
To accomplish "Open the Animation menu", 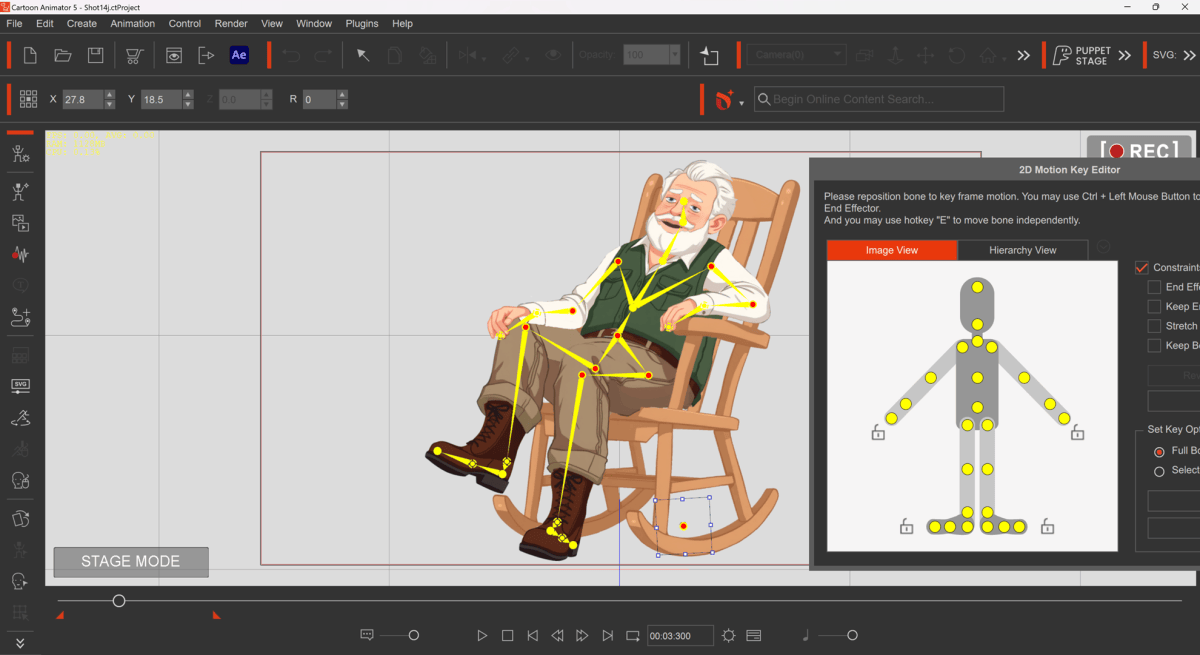I will point(133,23).
